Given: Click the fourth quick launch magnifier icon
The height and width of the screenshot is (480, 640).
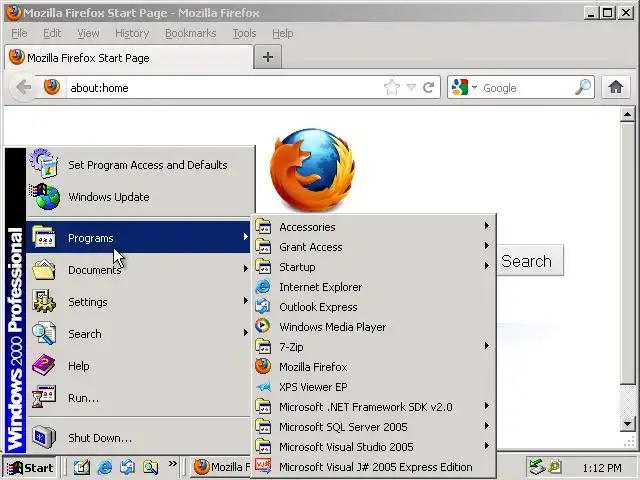Looking at the screenshot, I should point(150,467).
